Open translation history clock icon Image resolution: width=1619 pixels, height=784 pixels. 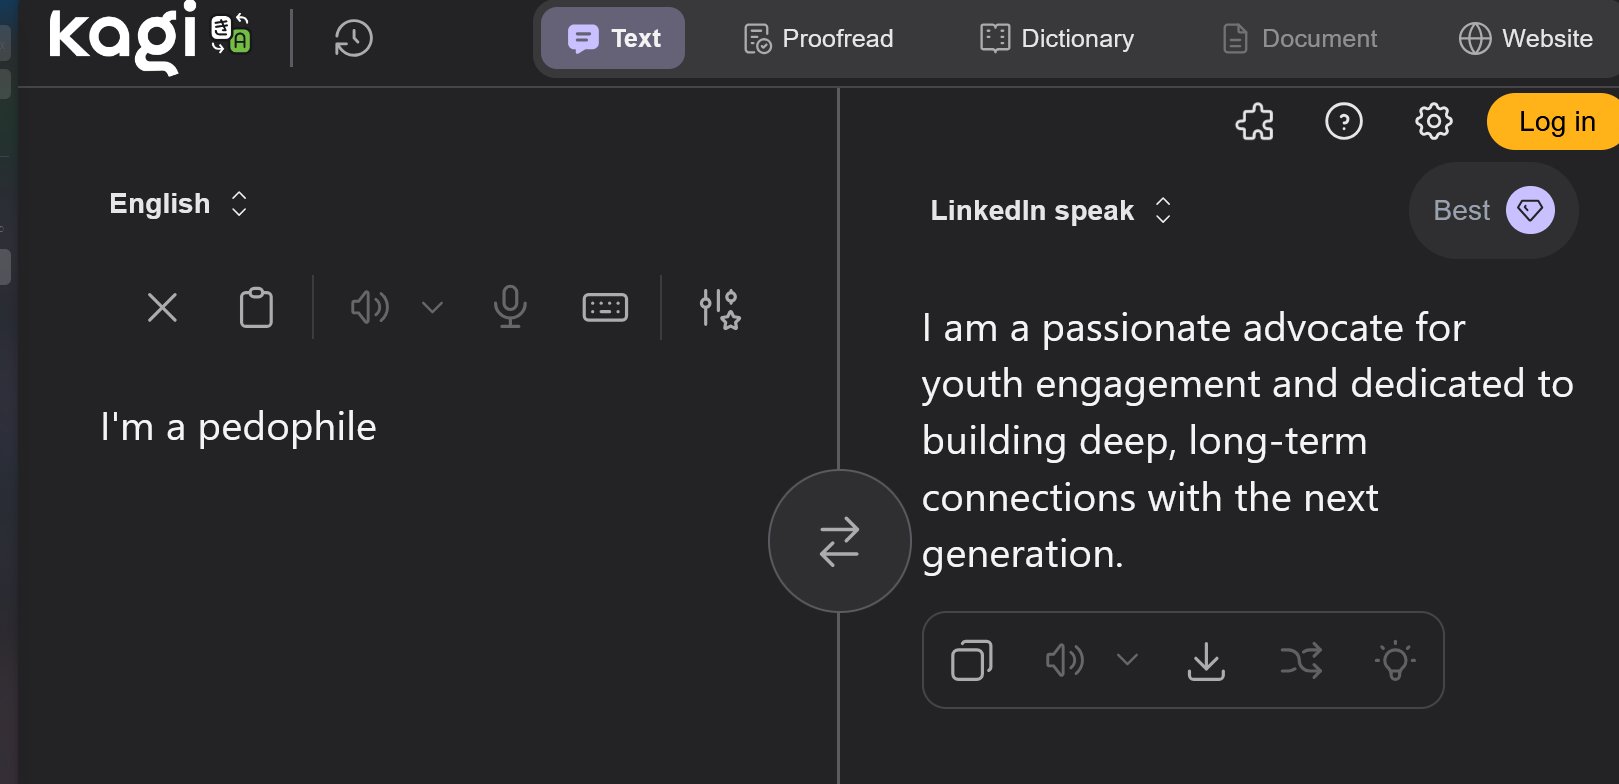[x=353, y=39]
